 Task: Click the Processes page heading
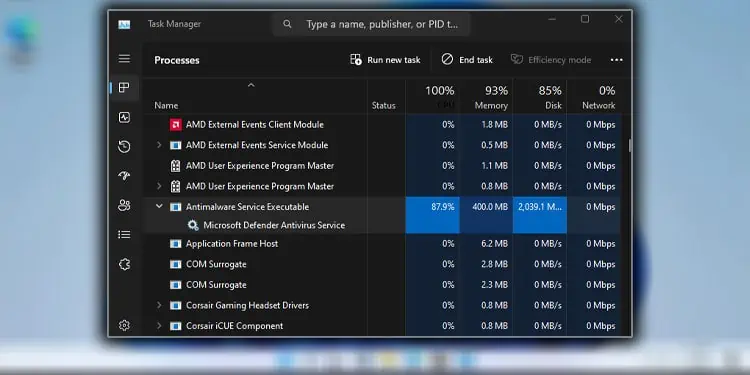[x=176, y=60]
